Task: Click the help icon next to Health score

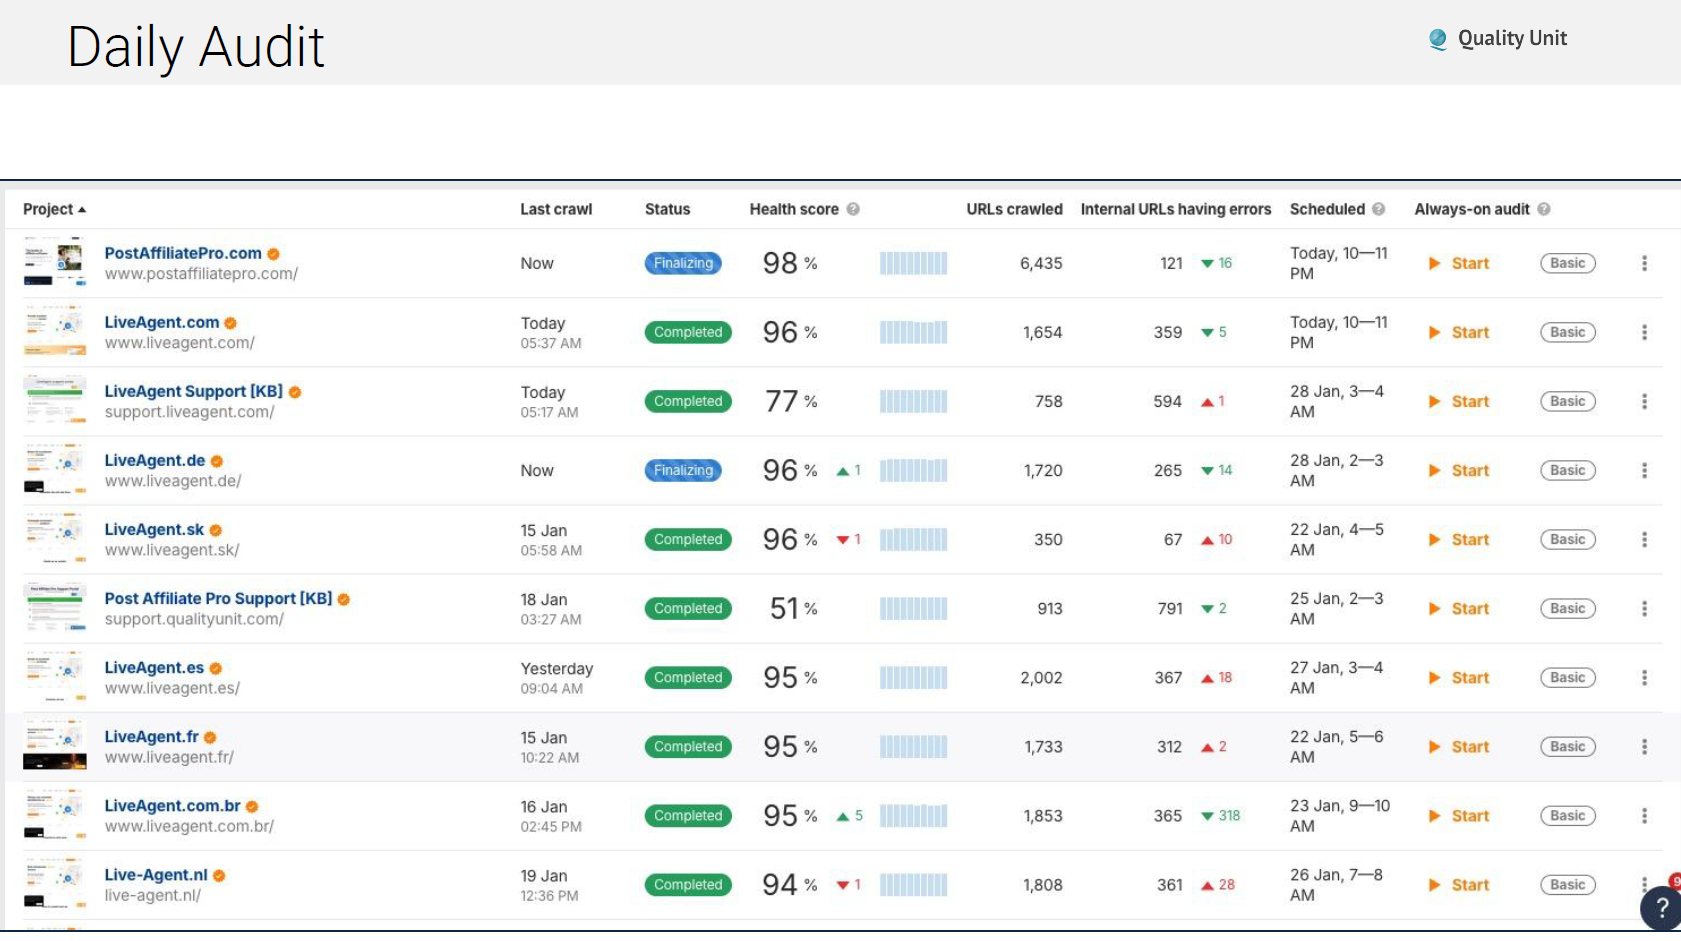Action: pyautogui.click(x=852, y=209)
